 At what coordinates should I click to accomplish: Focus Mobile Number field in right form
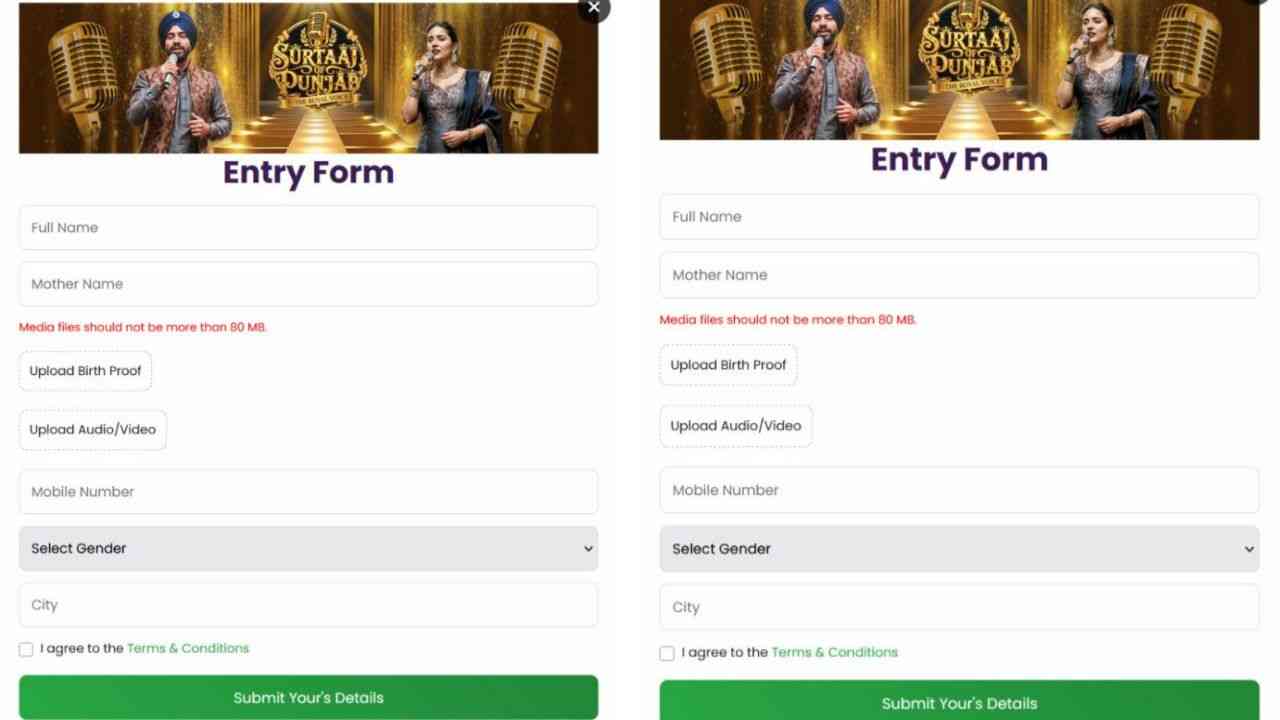pos(959,490)
